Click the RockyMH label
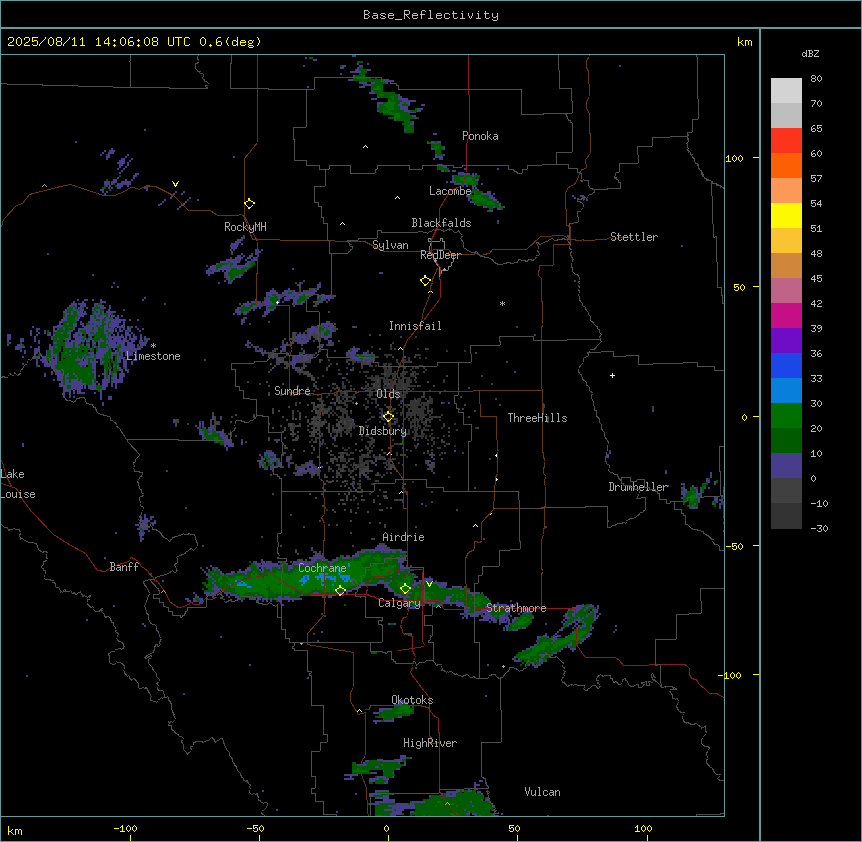Screen dimensions: 862x842 click(245, 227)
